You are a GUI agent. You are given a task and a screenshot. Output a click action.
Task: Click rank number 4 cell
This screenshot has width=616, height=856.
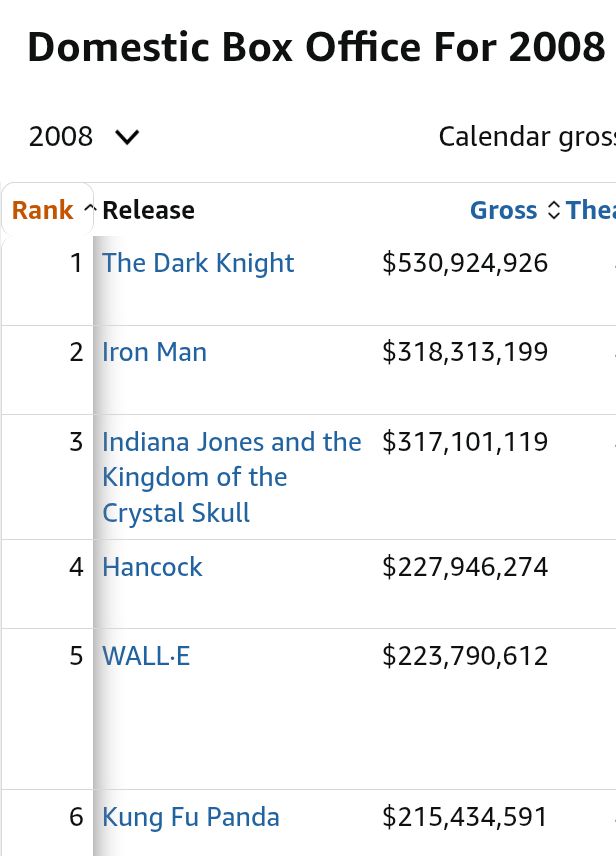tap(76, 567)
